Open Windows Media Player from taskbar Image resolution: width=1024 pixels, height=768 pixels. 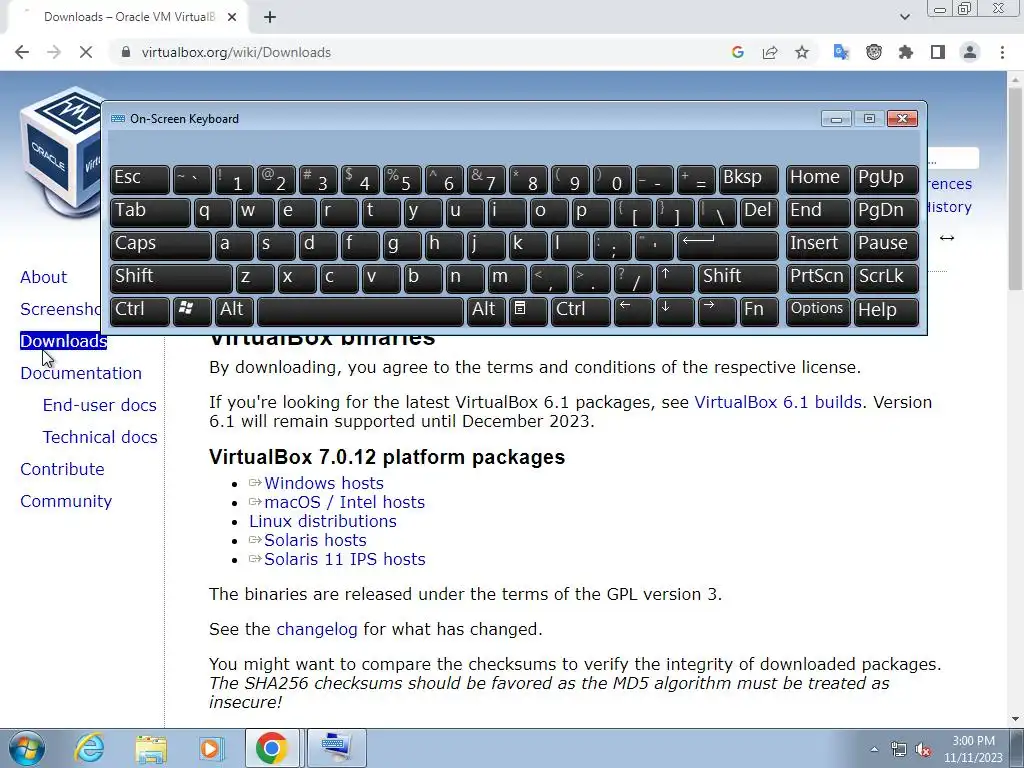[x=210, y=748]
